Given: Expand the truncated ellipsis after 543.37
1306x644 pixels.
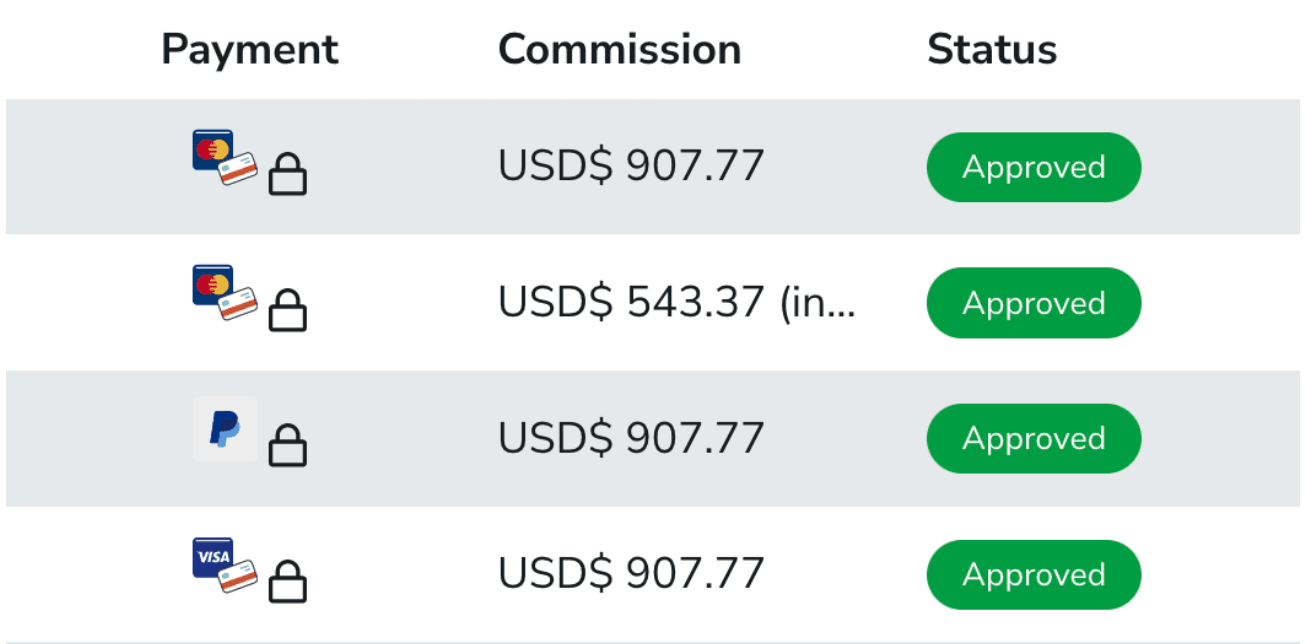Looking at the screenshot, I should pos(842,305).
